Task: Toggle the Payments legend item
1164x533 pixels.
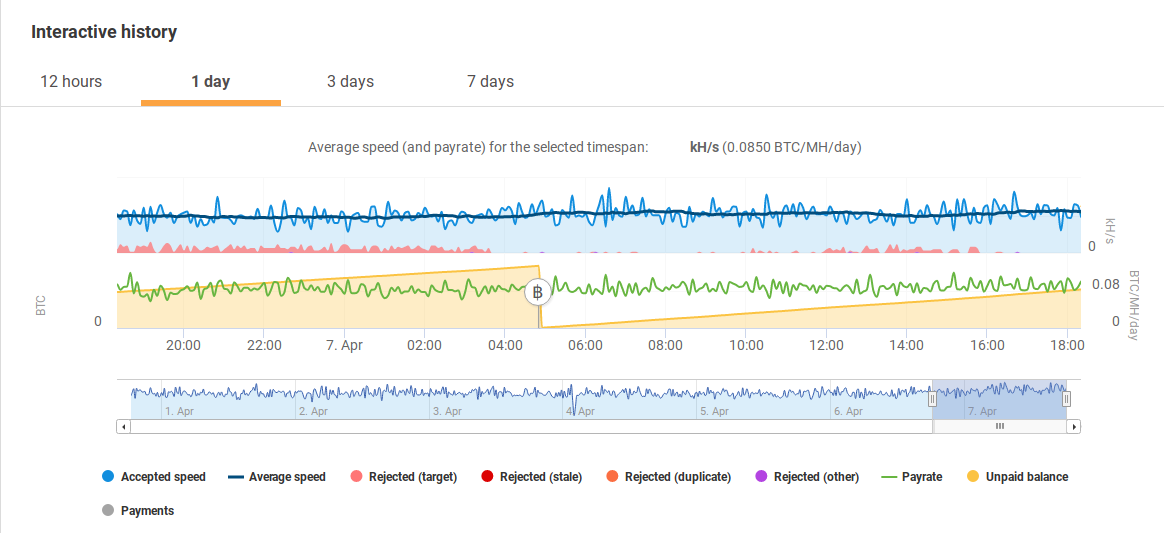Action: [138, 511]
